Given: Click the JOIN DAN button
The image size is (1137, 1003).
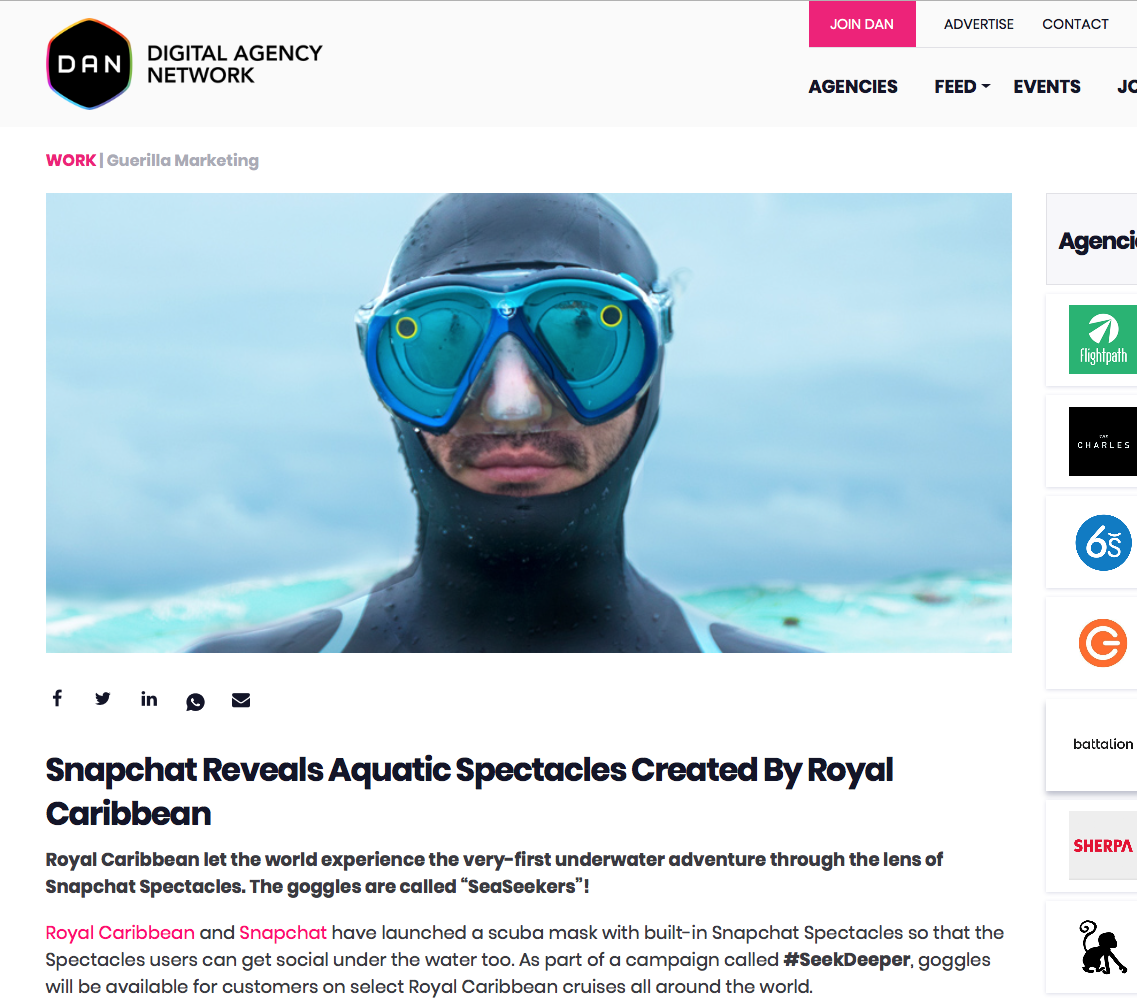Looking at the screenshot, I should point(862,24).
